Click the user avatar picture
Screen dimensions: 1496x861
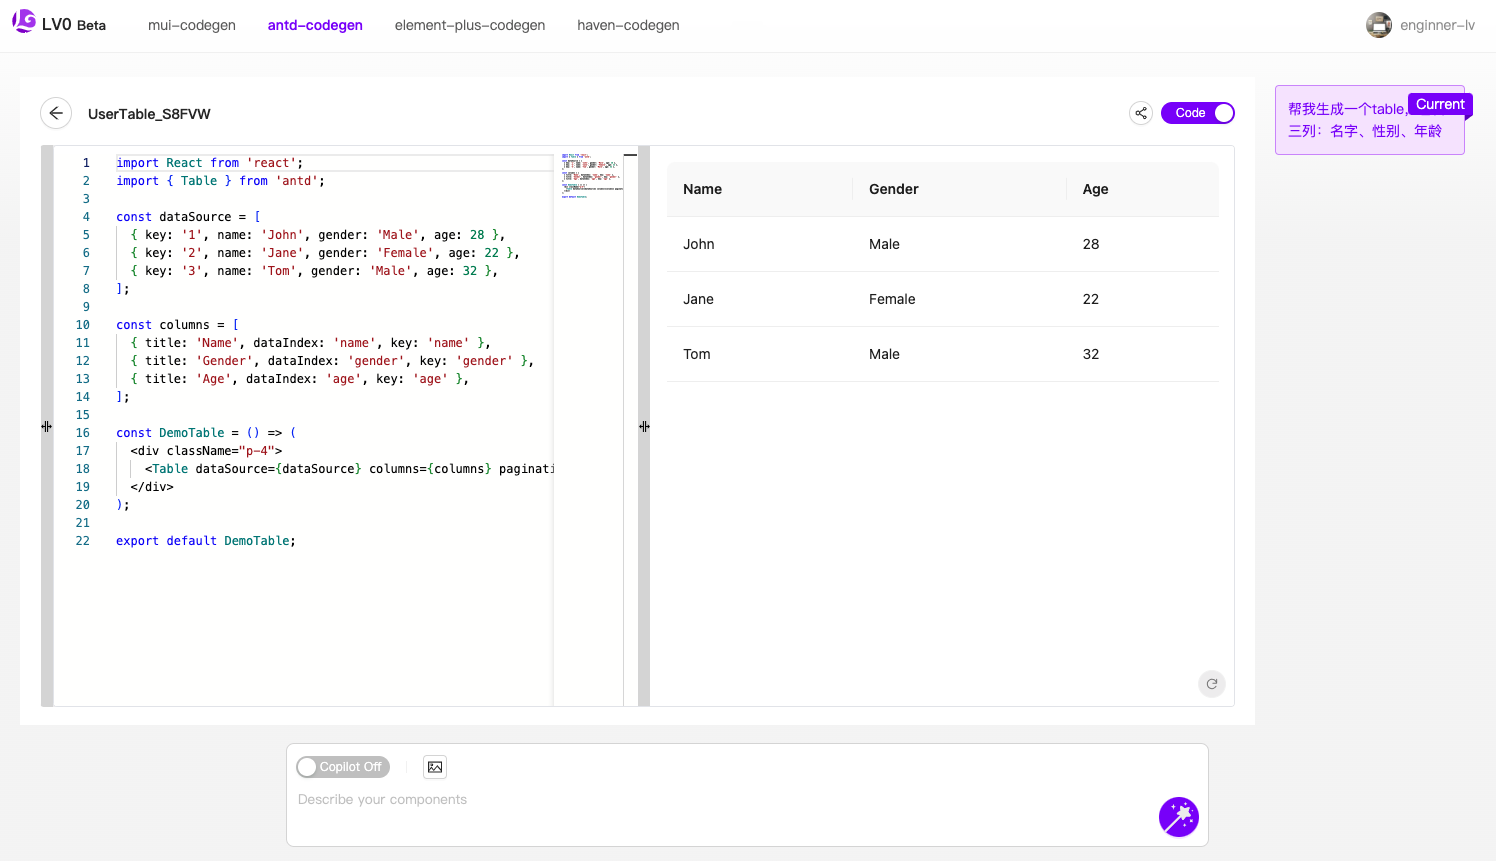pyautogui.click(x=1379, y=25)
